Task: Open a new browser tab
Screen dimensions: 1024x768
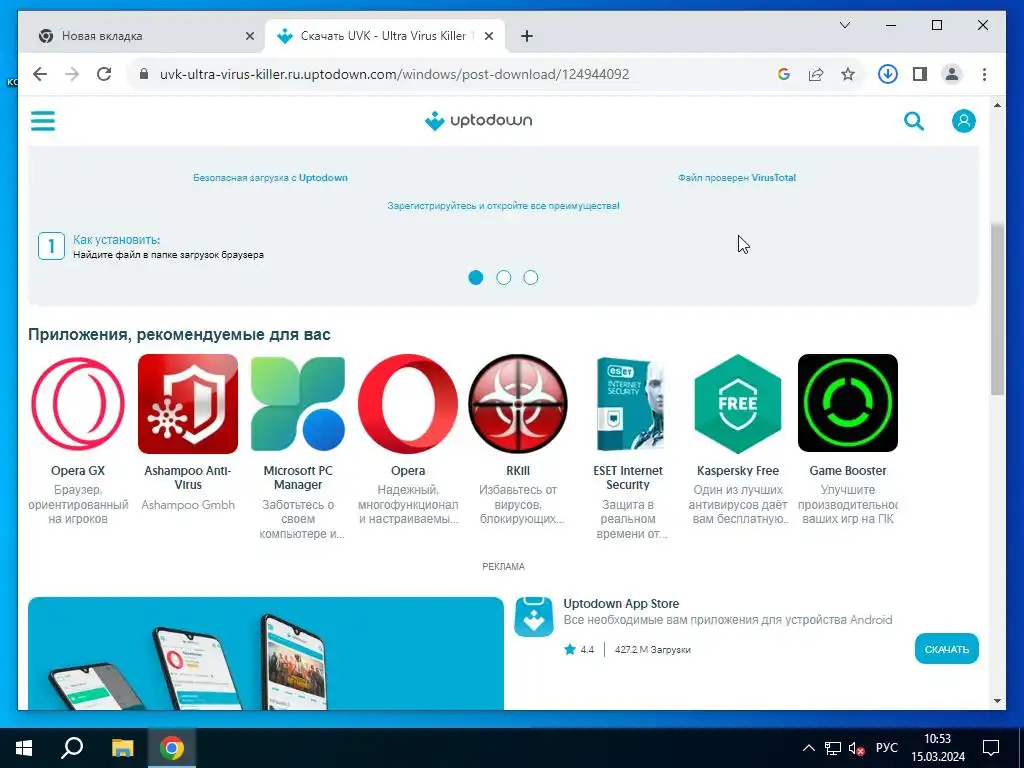Action: pos(526,37)
